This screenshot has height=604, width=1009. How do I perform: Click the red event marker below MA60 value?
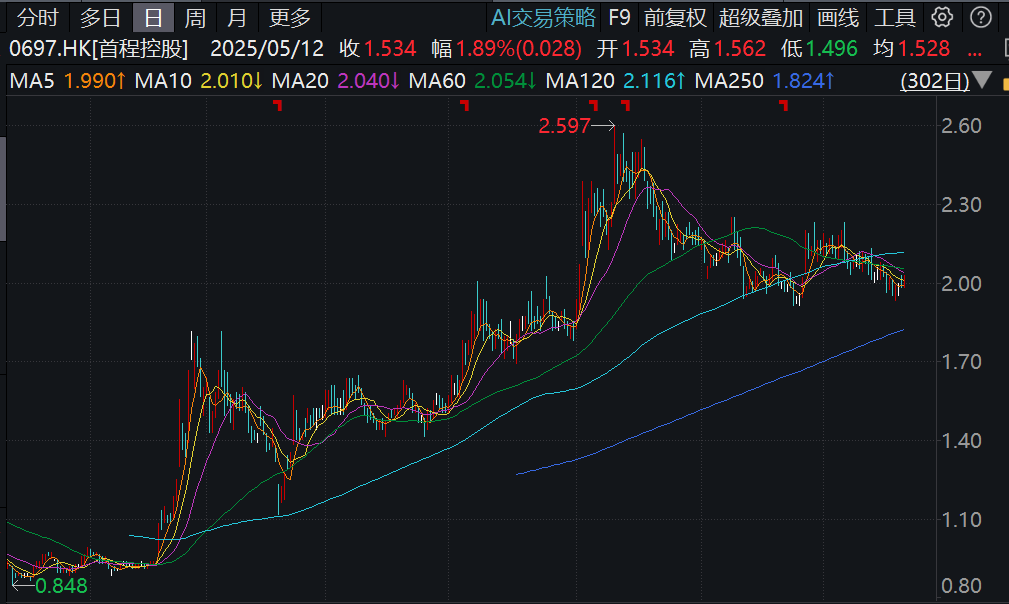pyautogui.click(x=464, y=105)
